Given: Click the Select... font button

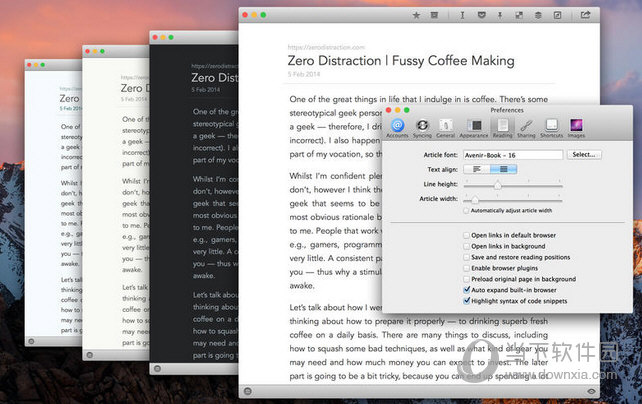Looking at the screenshot, I should click(x=584, y=155).
